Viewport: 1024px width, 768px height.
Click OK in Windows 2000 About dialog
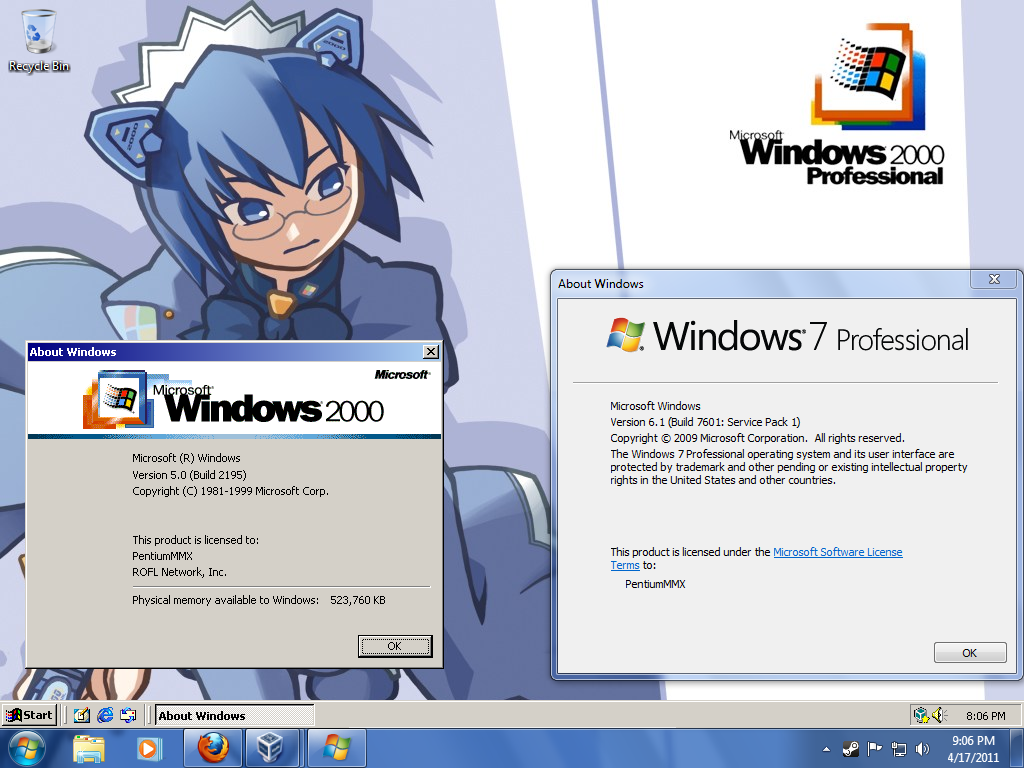(394, 646)
